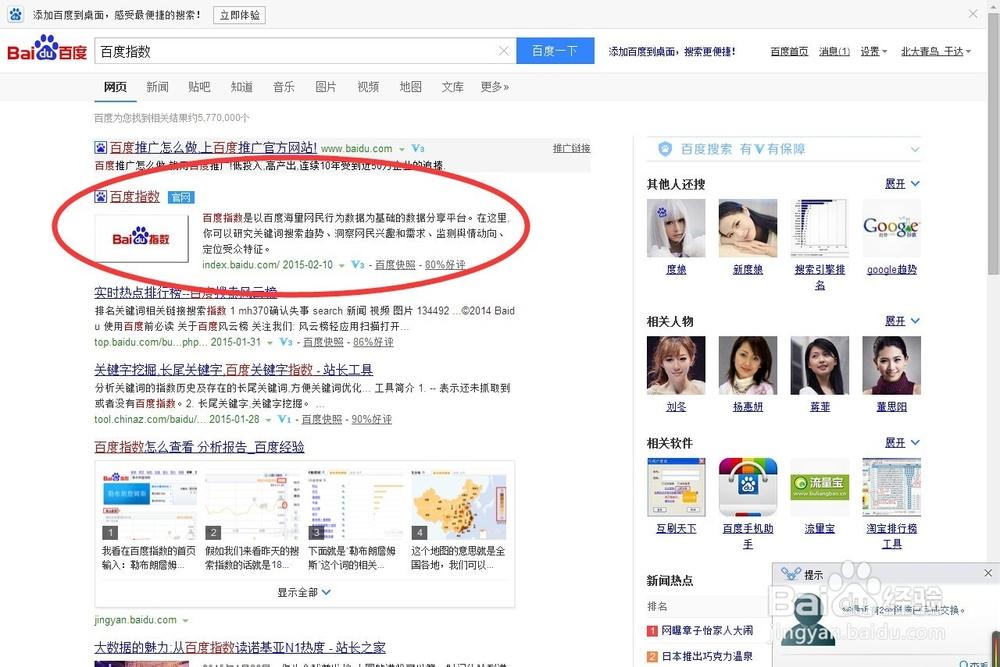Screen dimensions: 1000x667
Task: Switch to 图片 tab
Action: click(x=325, y=87)
